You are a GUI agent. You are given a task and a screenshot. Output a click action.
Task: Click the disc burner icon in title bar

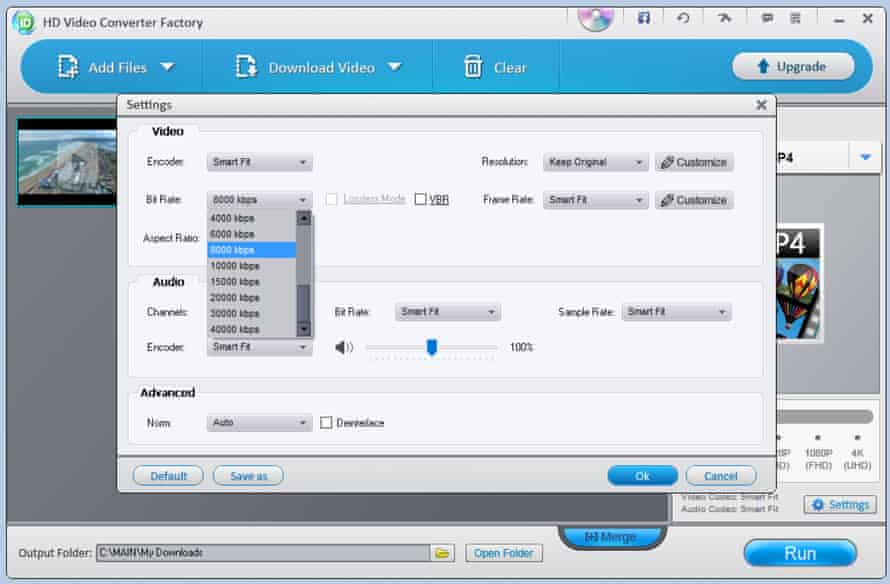click(596, 17)
